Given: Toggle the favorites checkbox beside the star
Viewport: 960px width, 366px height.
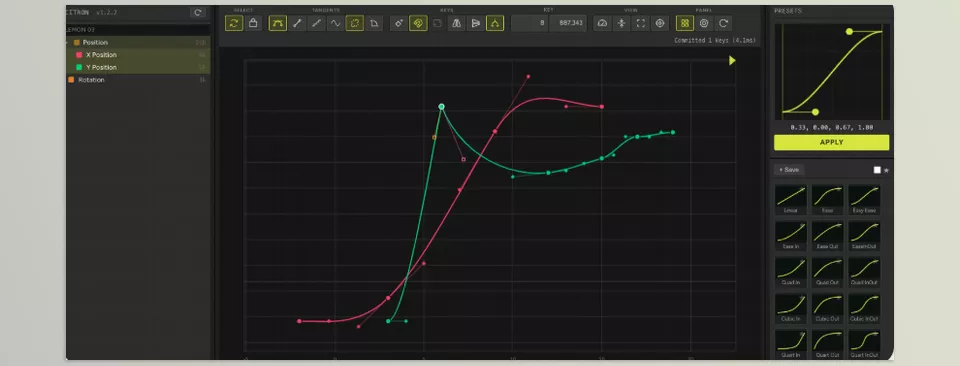Looking at the screenshot, I should (877, 170).
